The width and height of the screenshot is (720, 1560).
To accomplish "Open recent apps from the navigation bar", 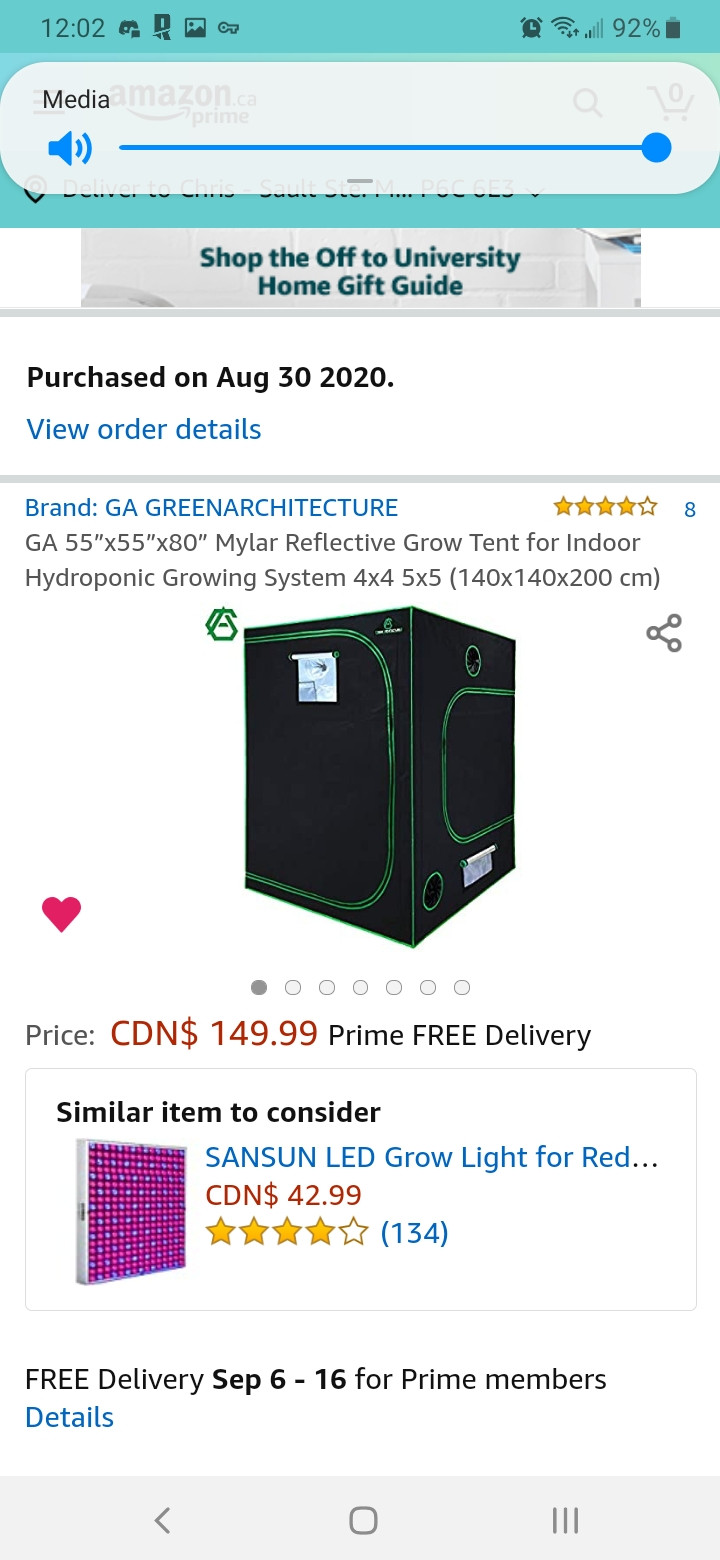I will coord(565,1520).
